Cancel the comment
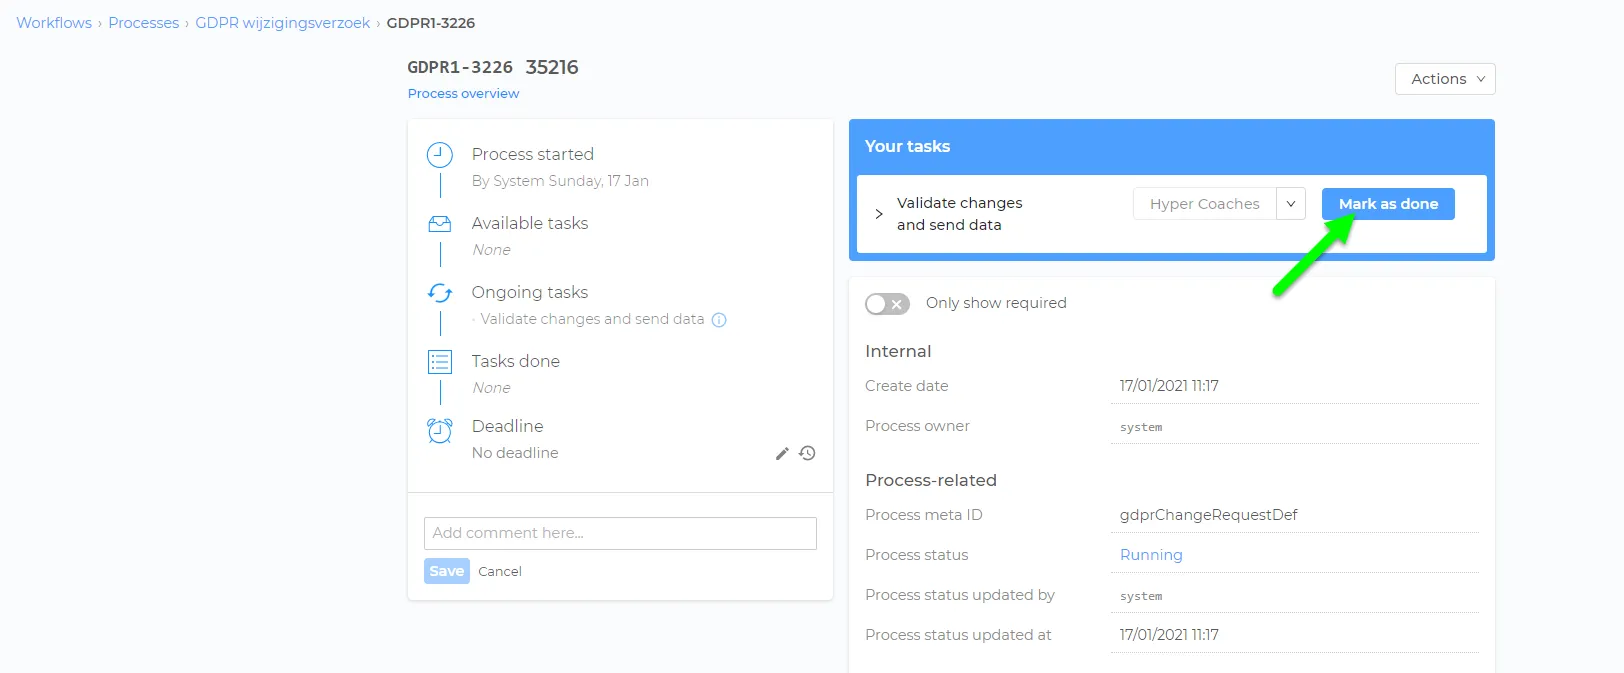Screen dimensions: 1624x673 pos(500,572)
